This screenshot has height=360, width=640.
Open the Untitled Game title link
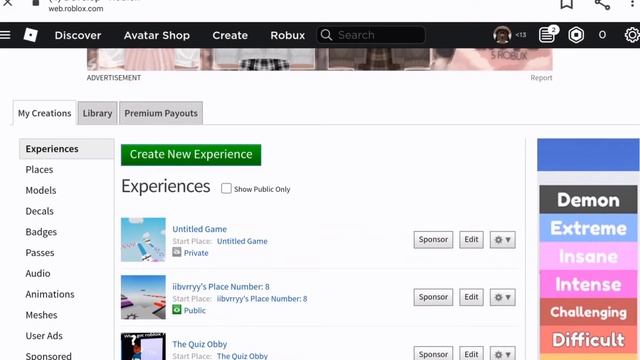pyautogui.click(x=200, y=229)
